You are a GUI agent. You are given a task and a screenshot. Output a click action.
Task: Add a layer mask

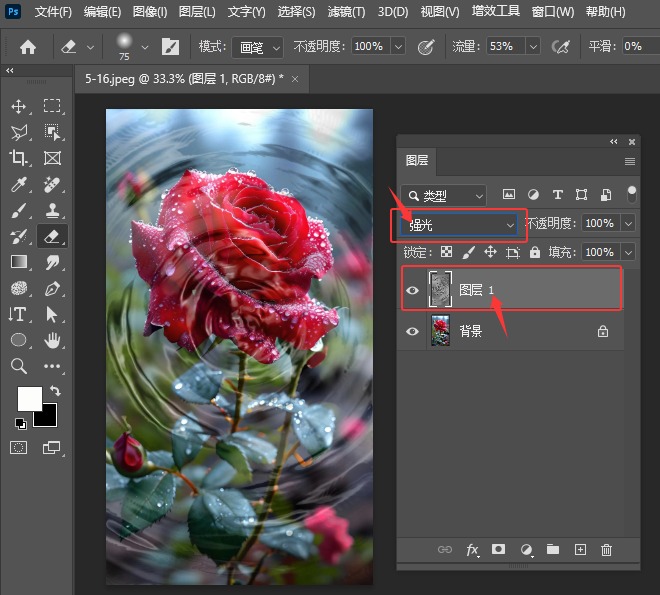click(498, 549)
